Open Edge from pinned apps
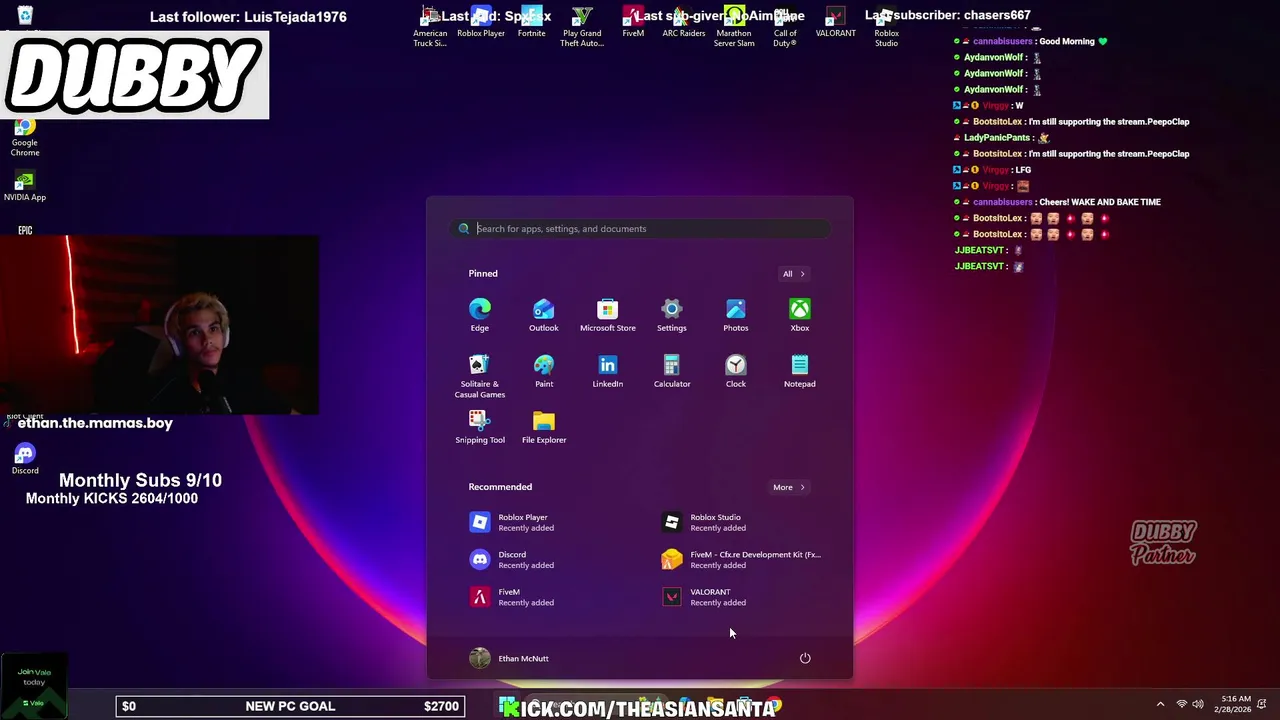 click(480, 315)
